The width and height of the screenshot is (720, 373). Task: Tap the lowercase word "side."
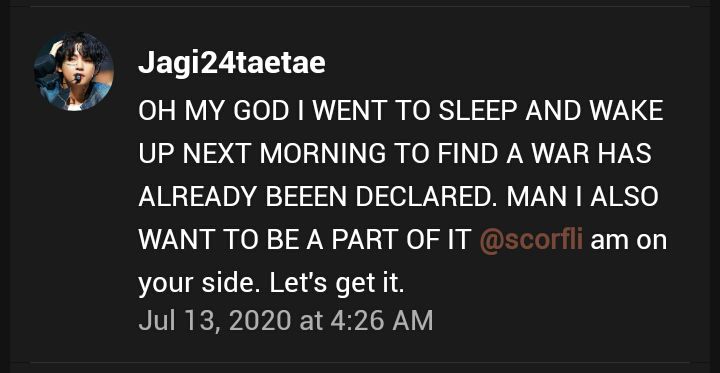(232, 284)
